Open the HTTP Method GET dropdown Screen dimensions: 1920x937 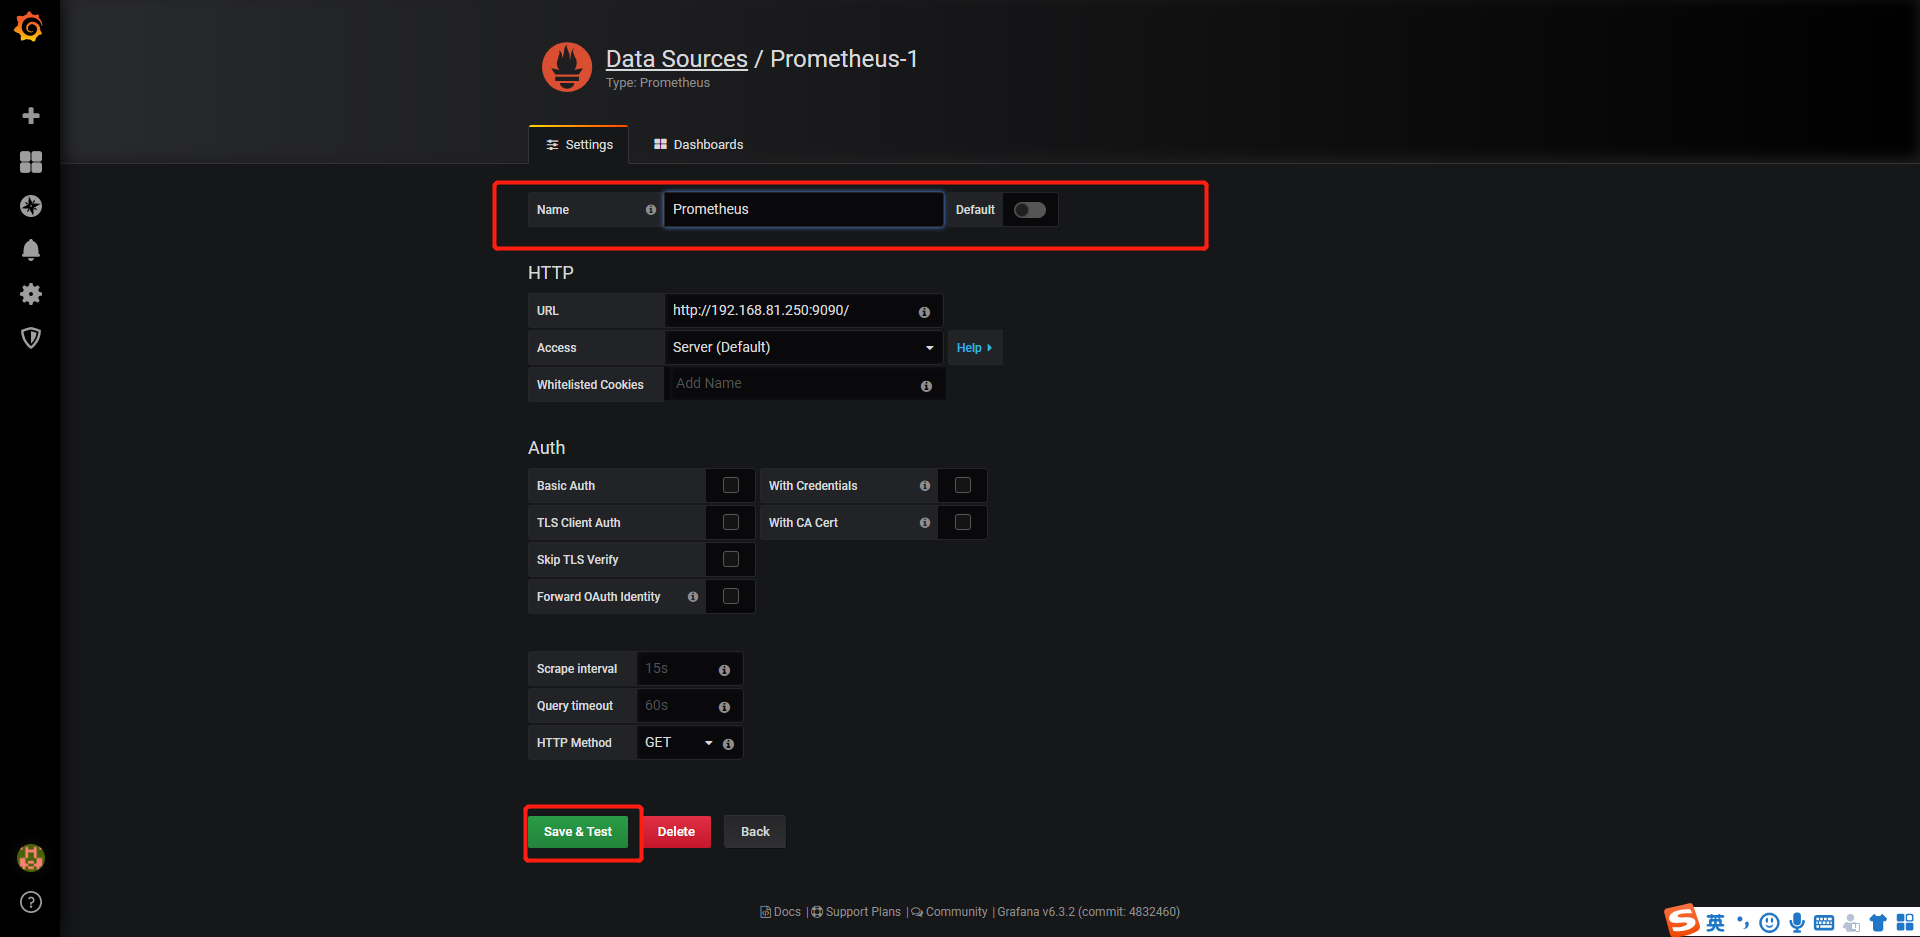(x=678, y=743)
